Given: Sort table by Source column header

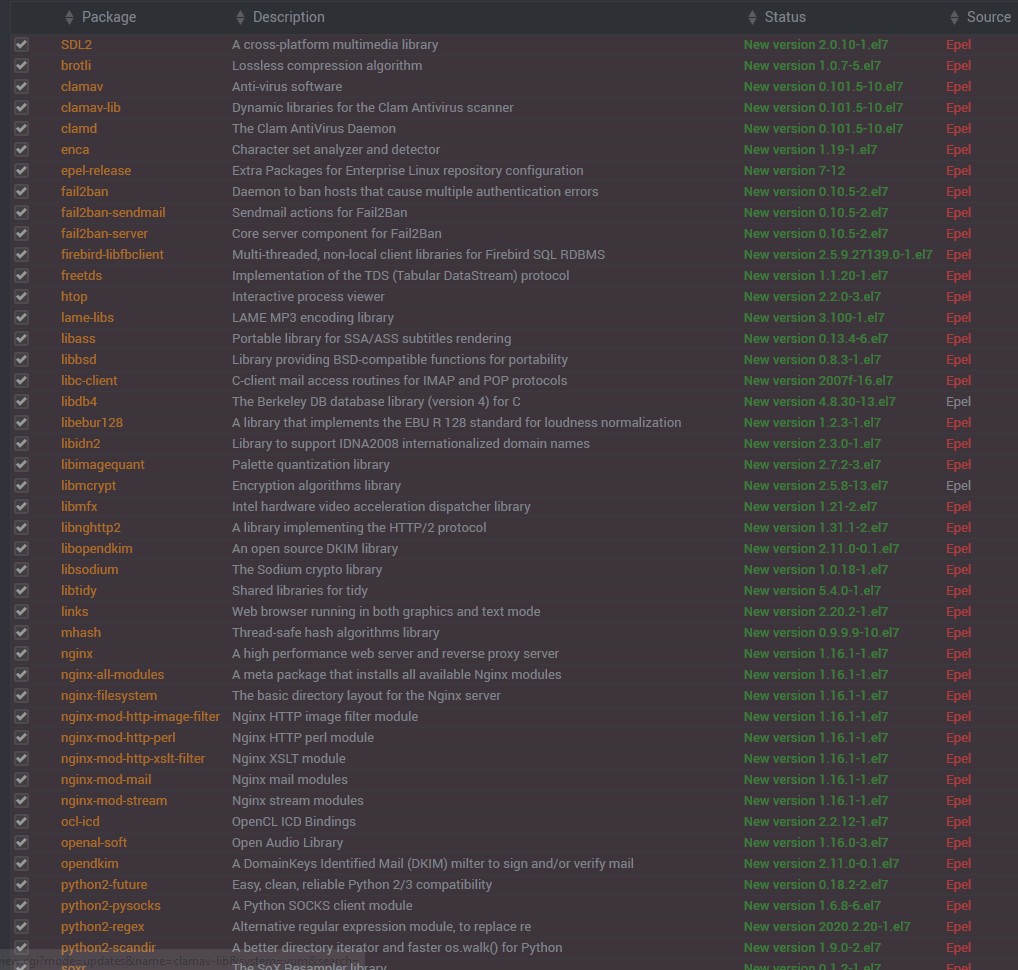Looking at the screenshot, I should 987,17.
